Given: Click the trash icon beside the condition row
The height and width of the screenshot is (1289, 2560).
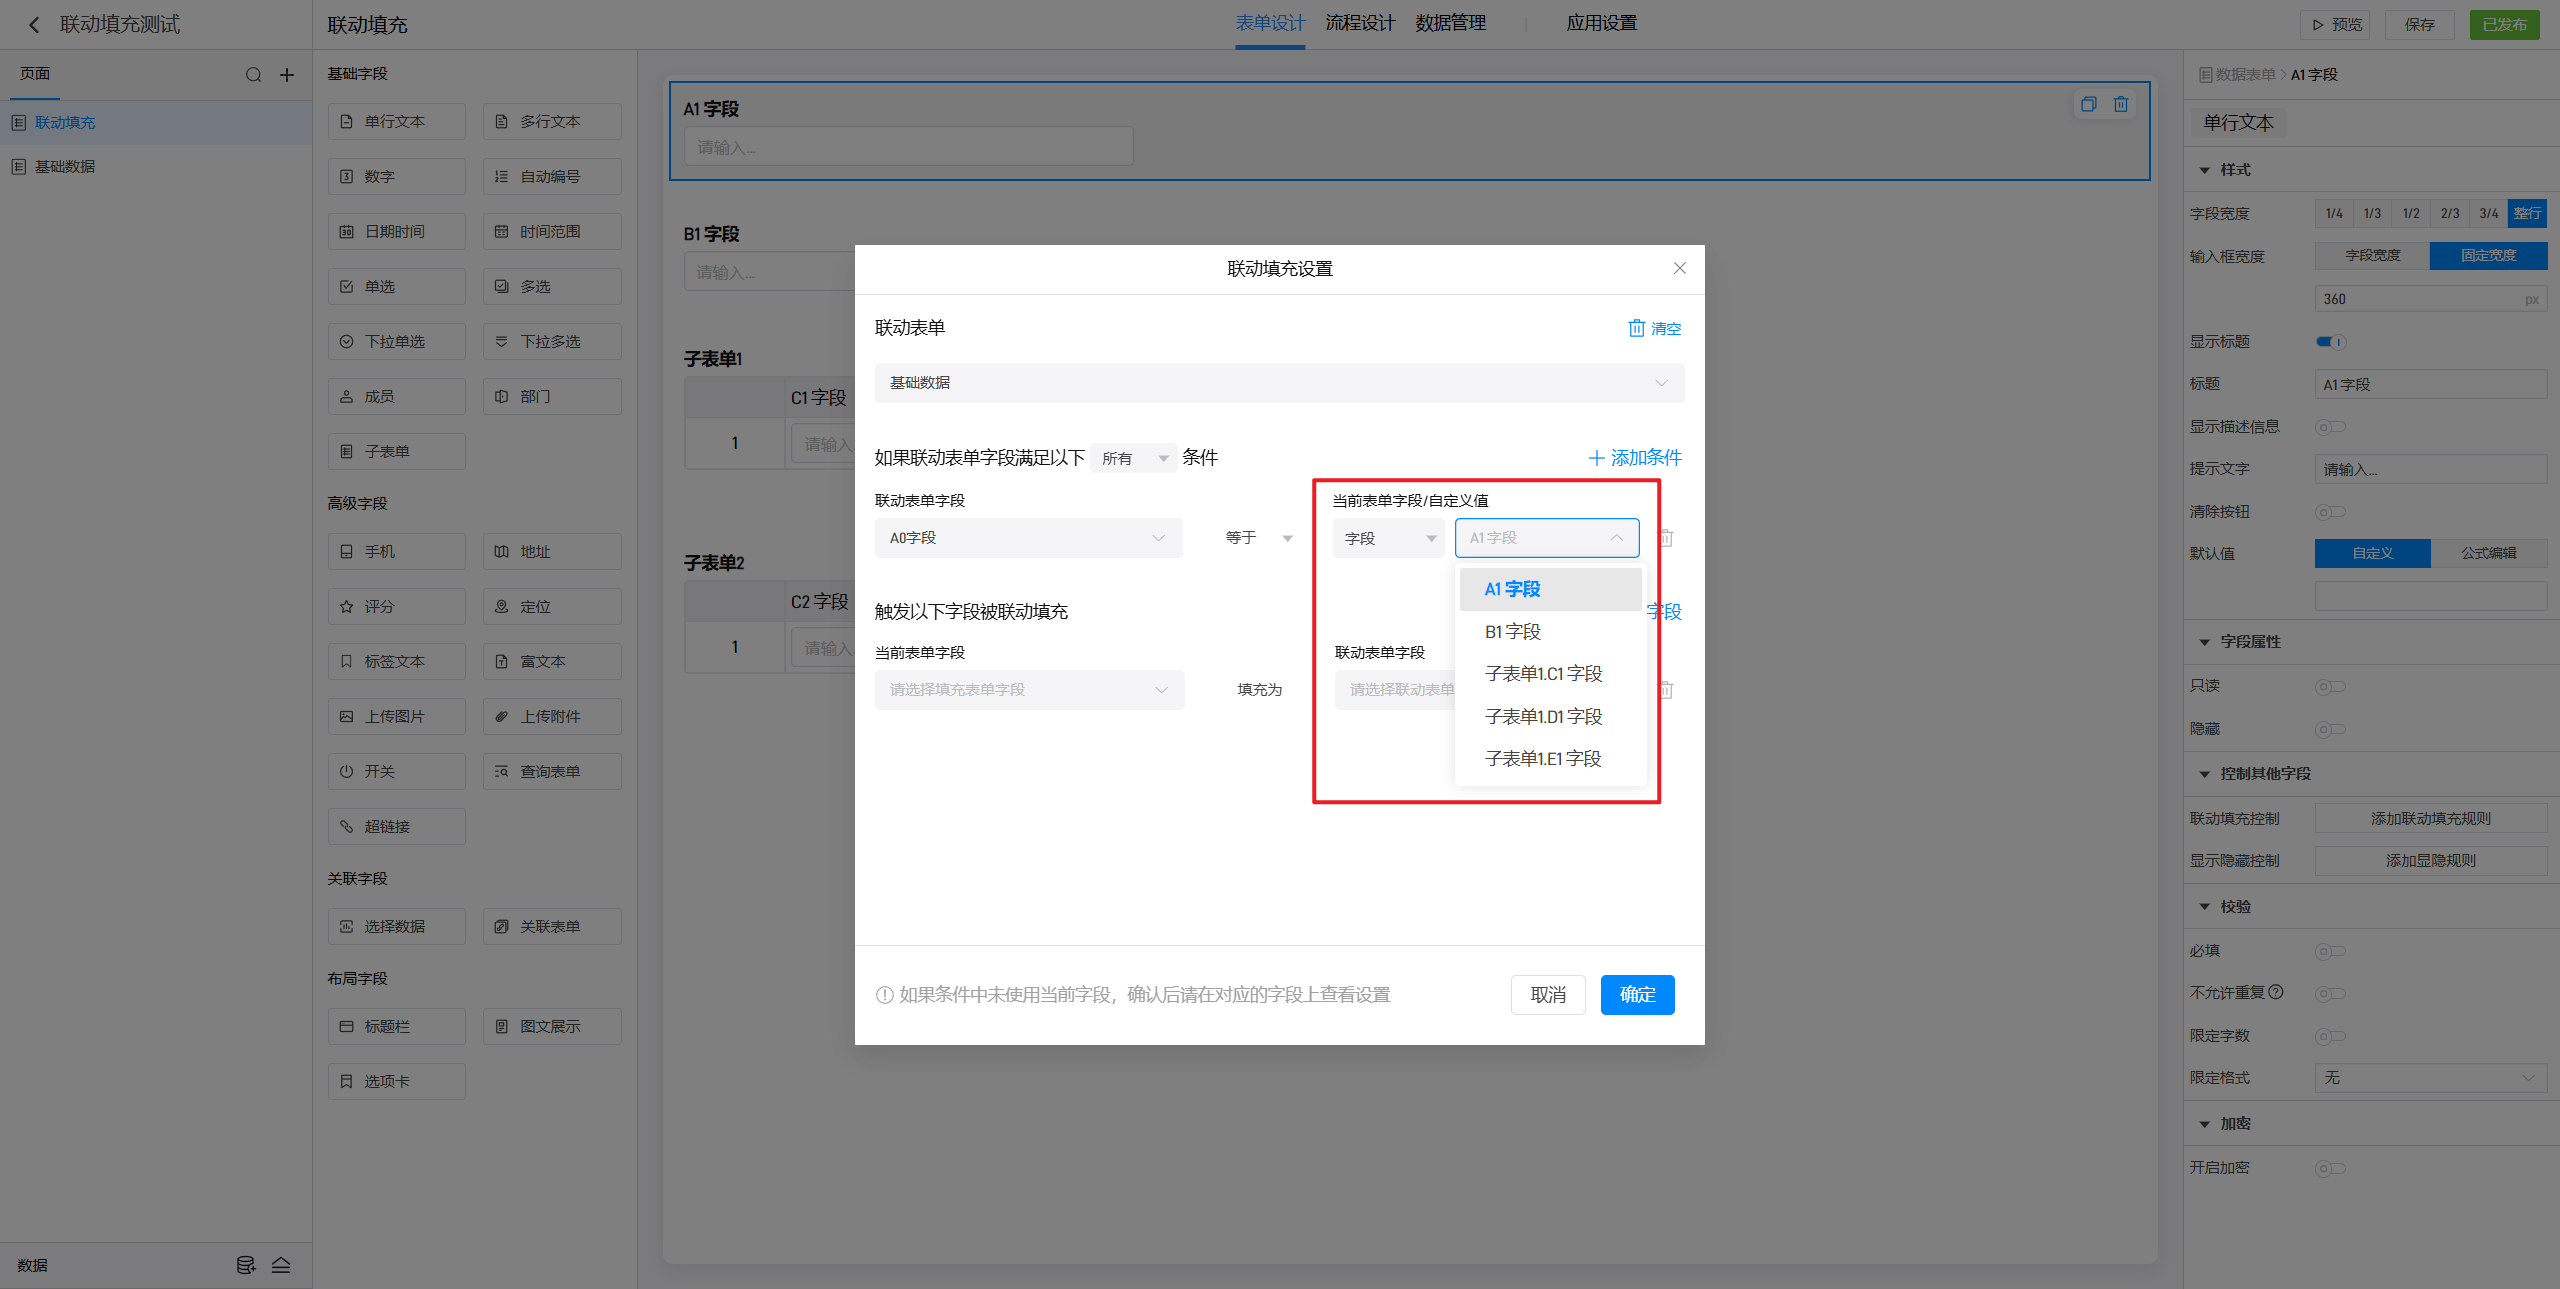Looking at the screenshot, I should coord(1666,538).
